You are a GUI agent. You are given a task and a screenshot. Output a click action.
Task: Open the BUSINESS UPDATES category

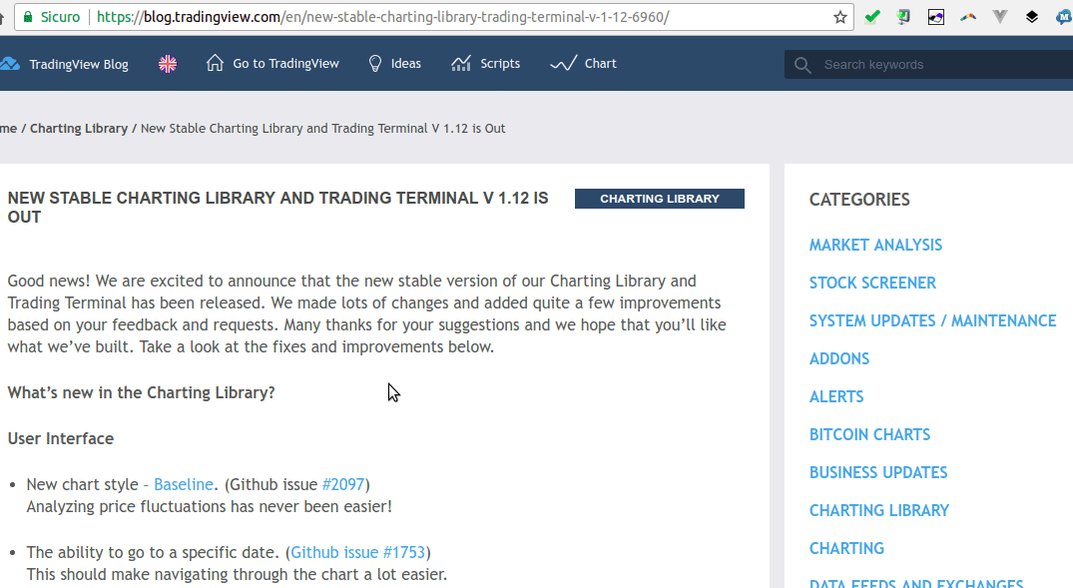(x=878, y=472)
